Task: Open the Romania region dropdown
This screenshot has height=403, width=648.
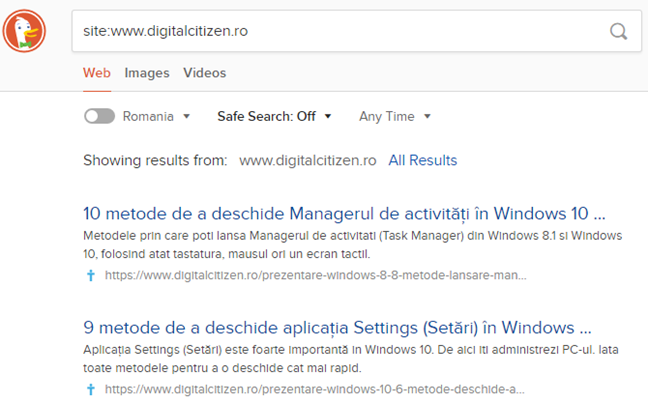Action: click(156, 117)
